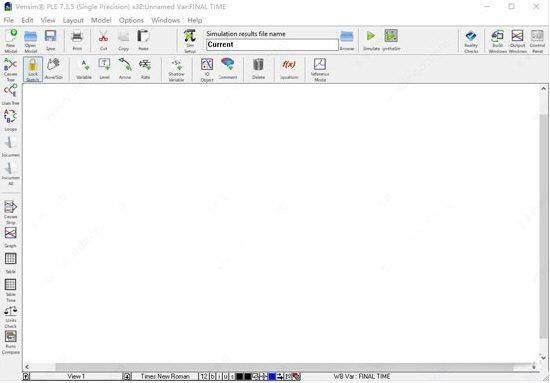Click the Copy toolbar icon
The image size is (550, 383).
point(123,40)
